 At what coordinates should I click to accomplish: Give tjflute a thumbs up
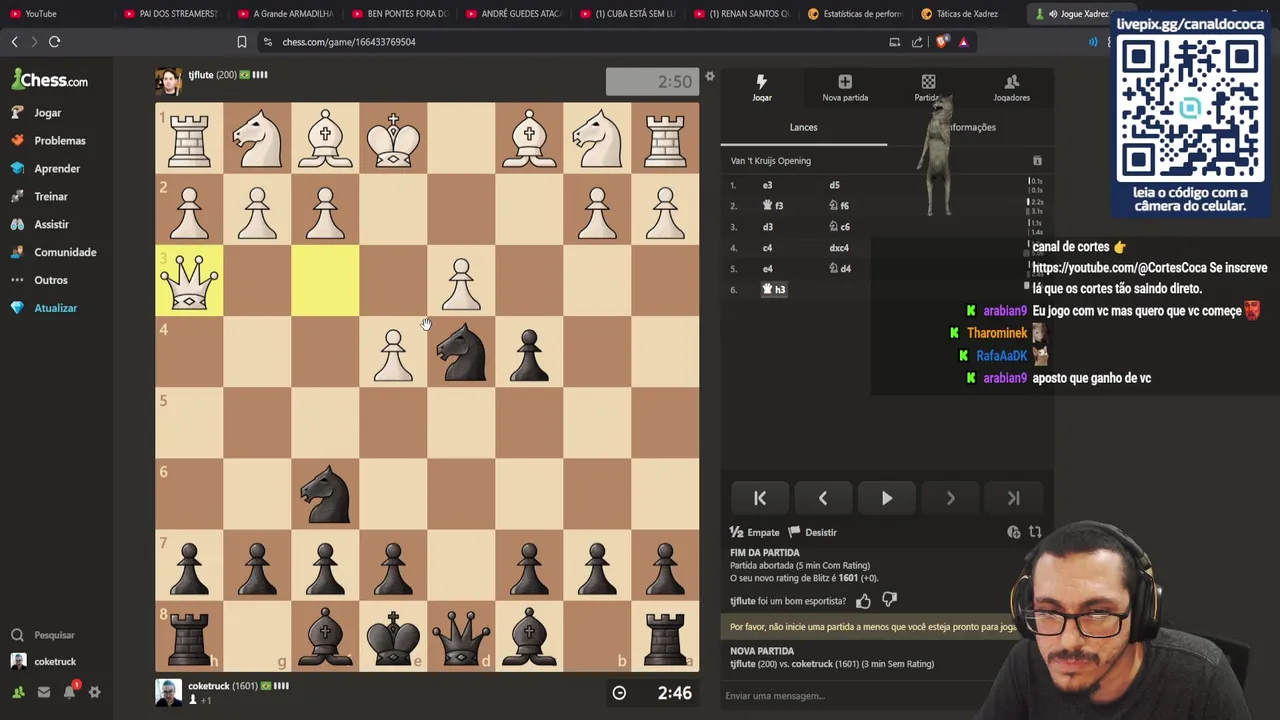coord(863,601)
